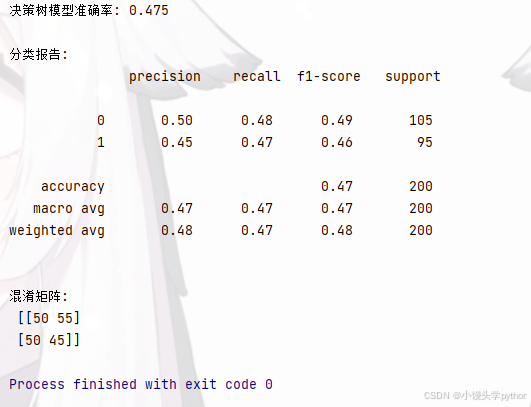Click the recall column header
This screenshot has height=407, width=531.
pos(257,77)
